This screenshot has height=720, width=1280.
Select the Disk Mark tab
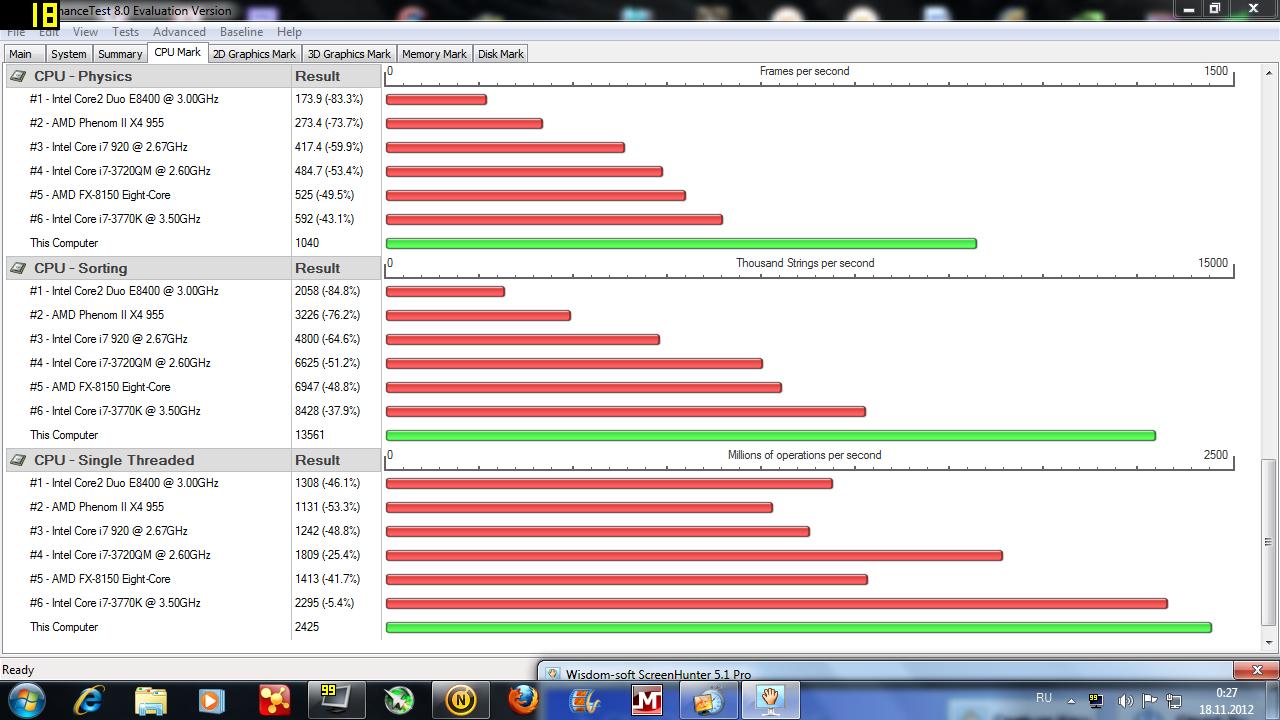pyautogui.click(x=500, y=54)
